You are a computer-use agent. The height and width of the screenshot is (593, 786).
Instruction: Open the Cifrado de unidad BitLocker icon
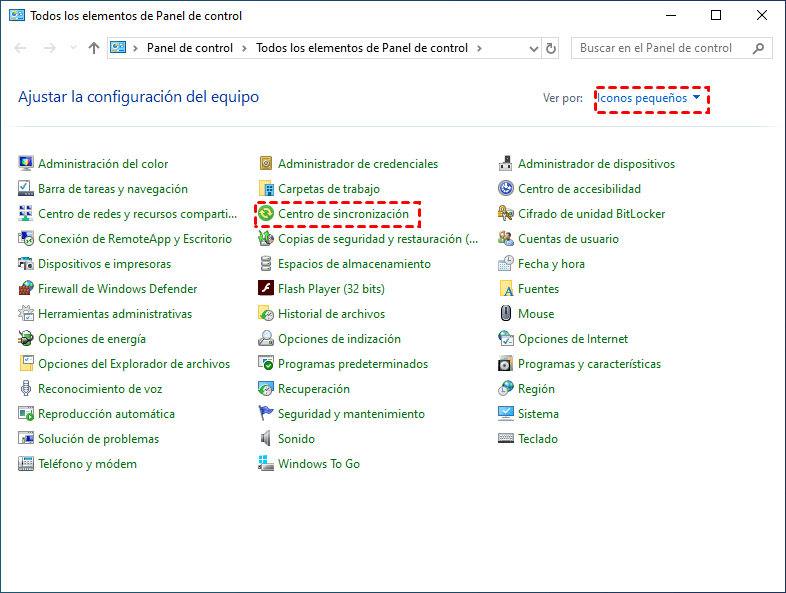tap(506, 214)
